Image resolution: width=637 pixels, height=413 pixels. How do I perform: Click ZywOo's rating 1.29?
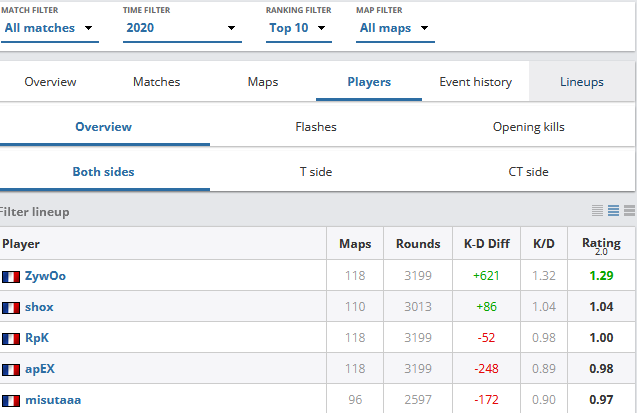(601, 276)
